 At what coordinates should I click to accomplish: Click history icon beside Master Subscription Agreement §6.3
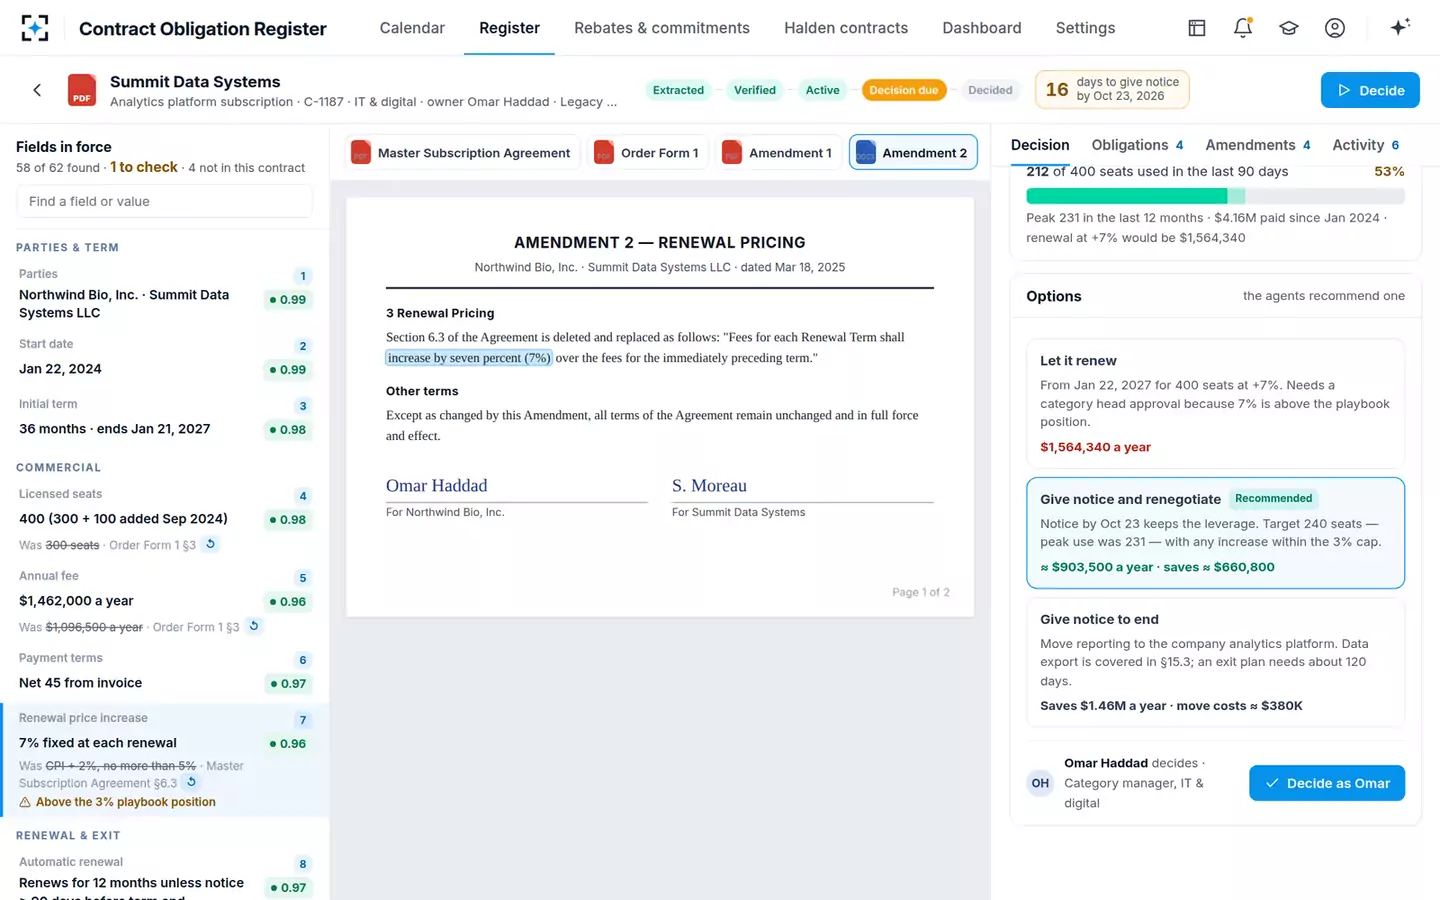tap(191, 782)
